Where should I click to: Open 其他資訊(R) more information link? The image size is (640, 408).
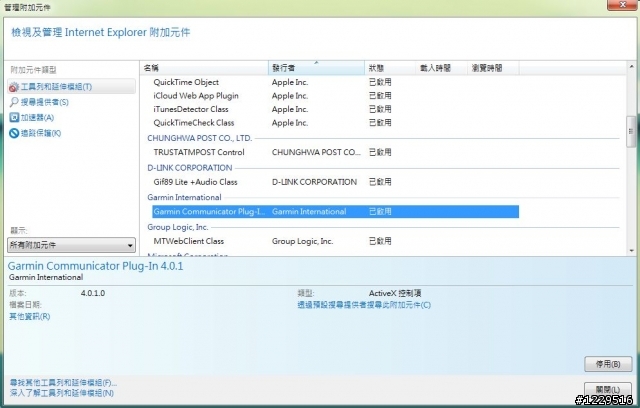pos(30,317)
